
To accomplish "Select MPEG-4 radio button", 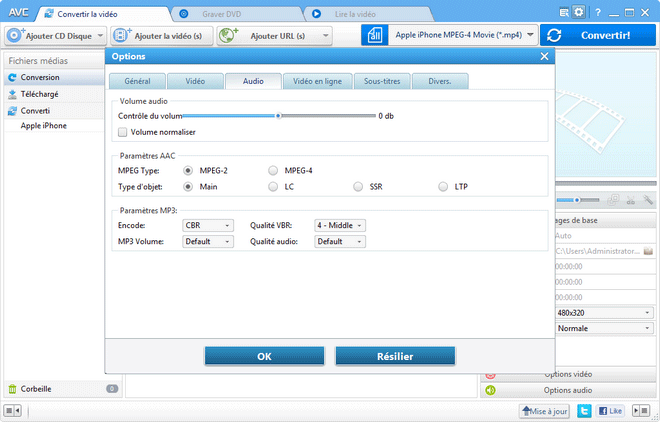I will [273, 171].
